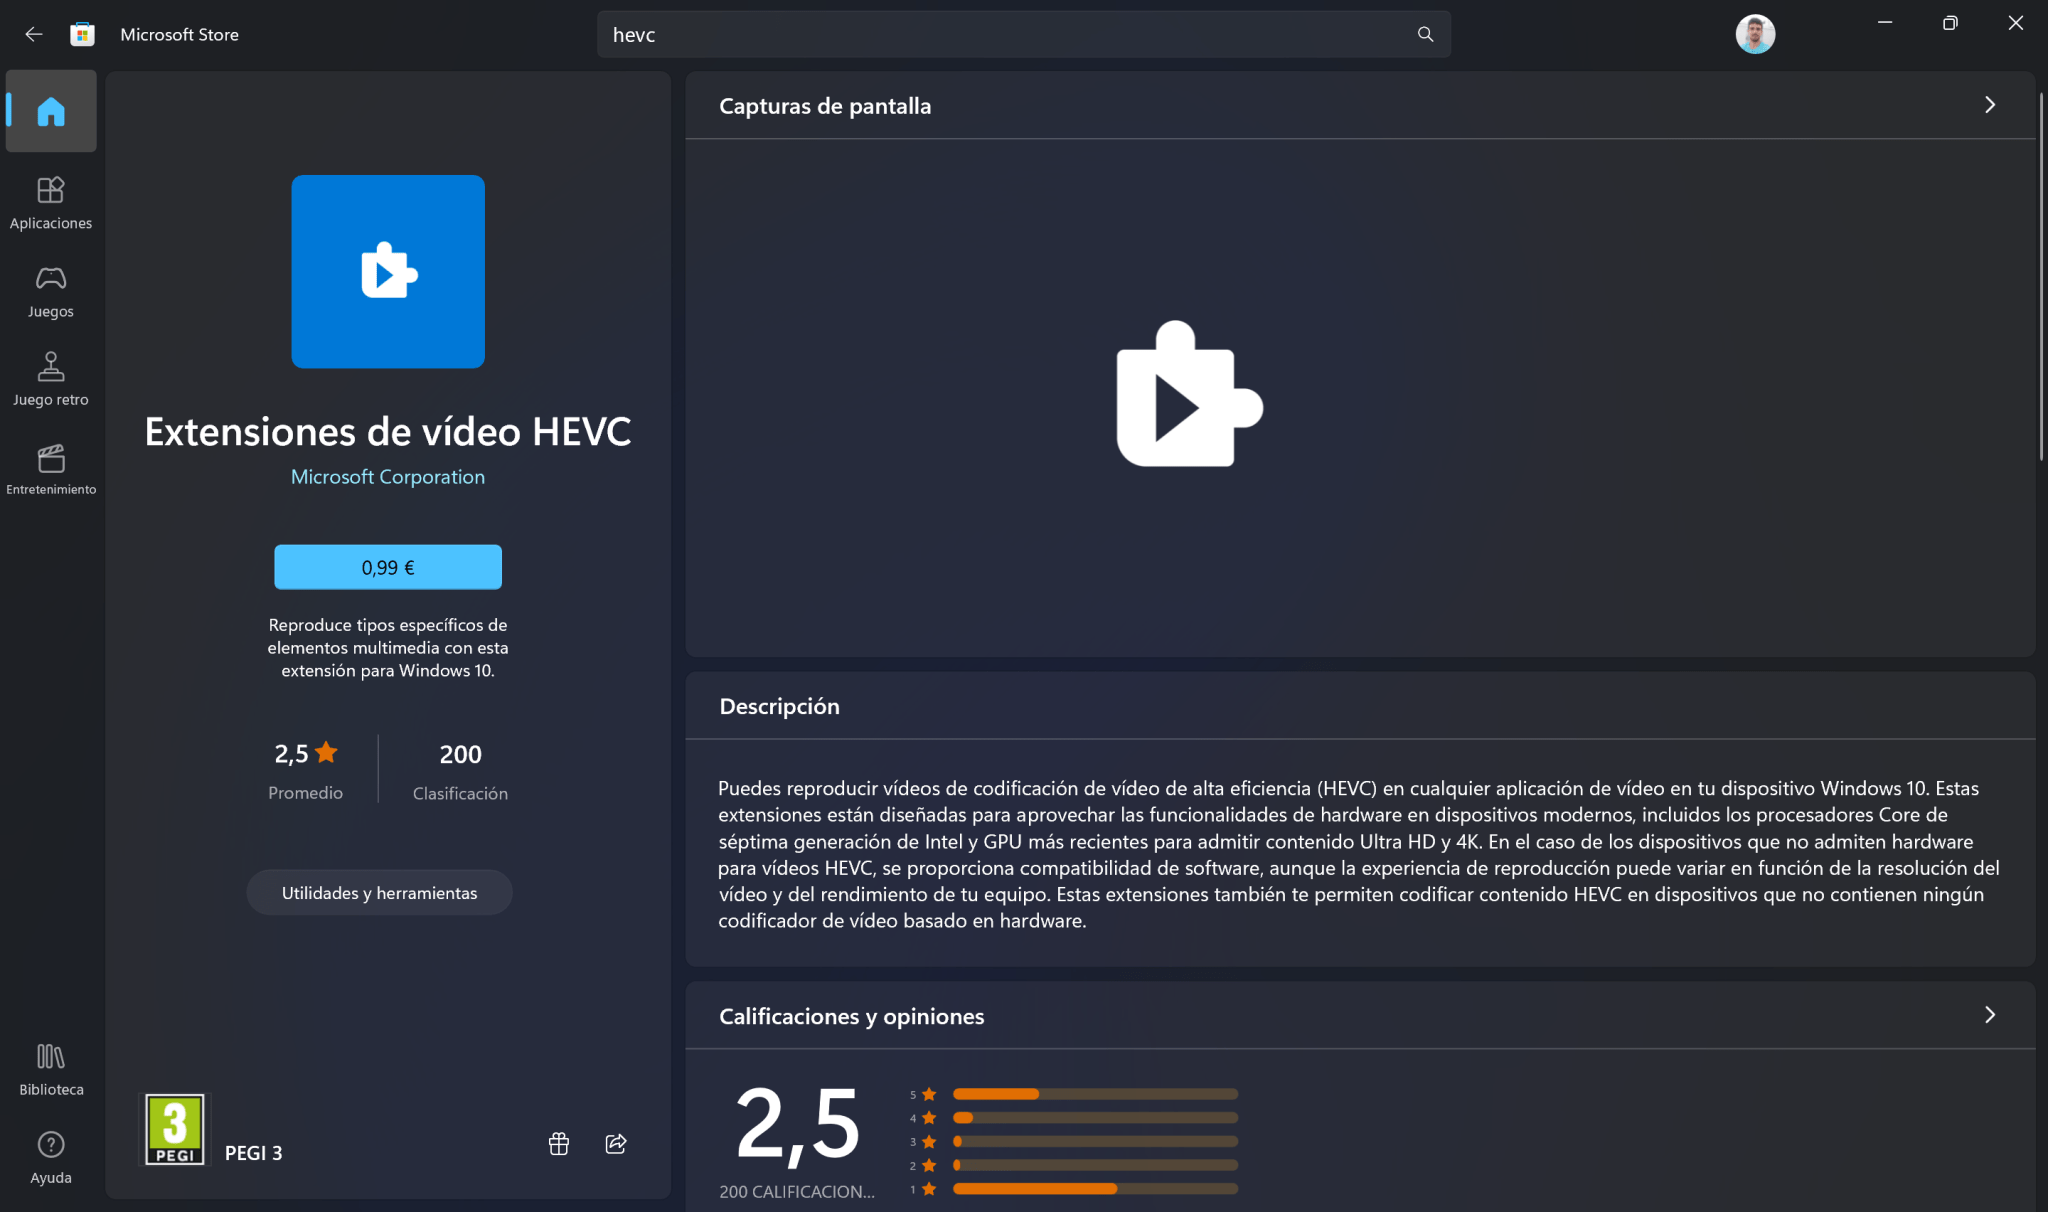The height and width of the screenshot is (1212, 2048).
Task: Share the HEVC extension via share icon
Action: click(x=616, y=1144)
